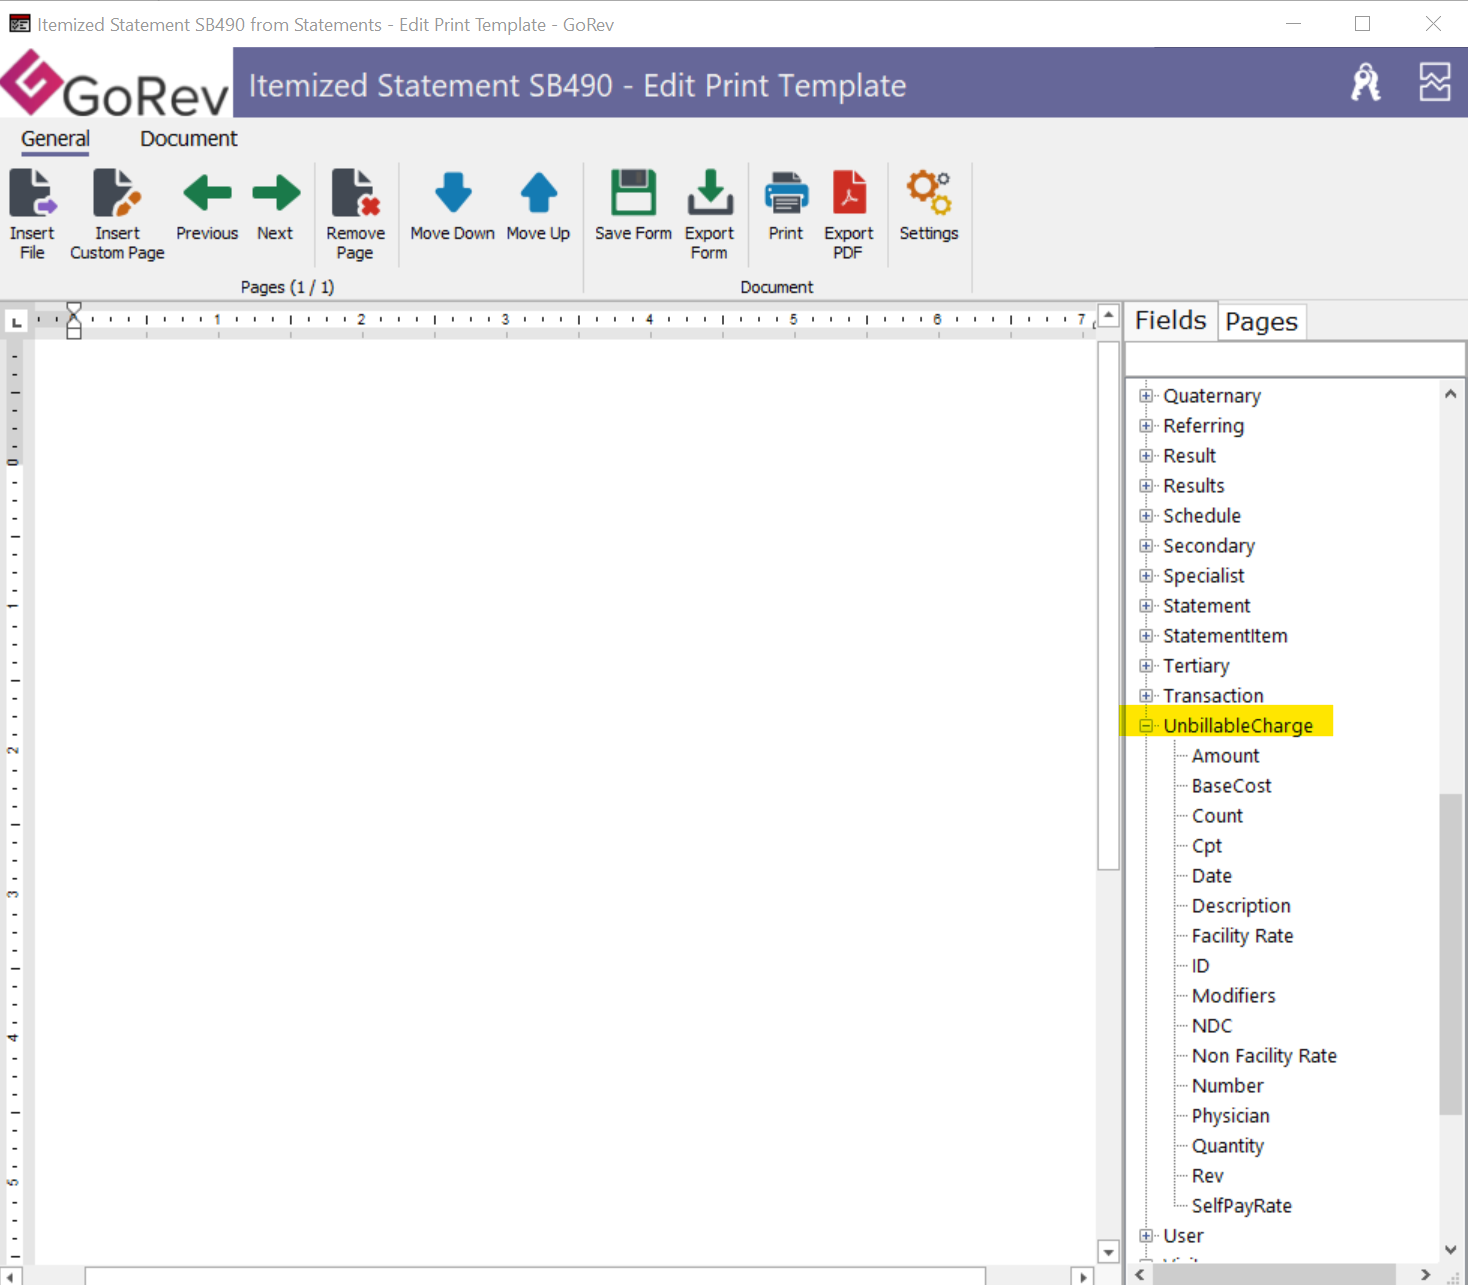Screen dimensions: 1468x1285
Task: Click the Move Down arrow
Action: [x=453, y=193]
